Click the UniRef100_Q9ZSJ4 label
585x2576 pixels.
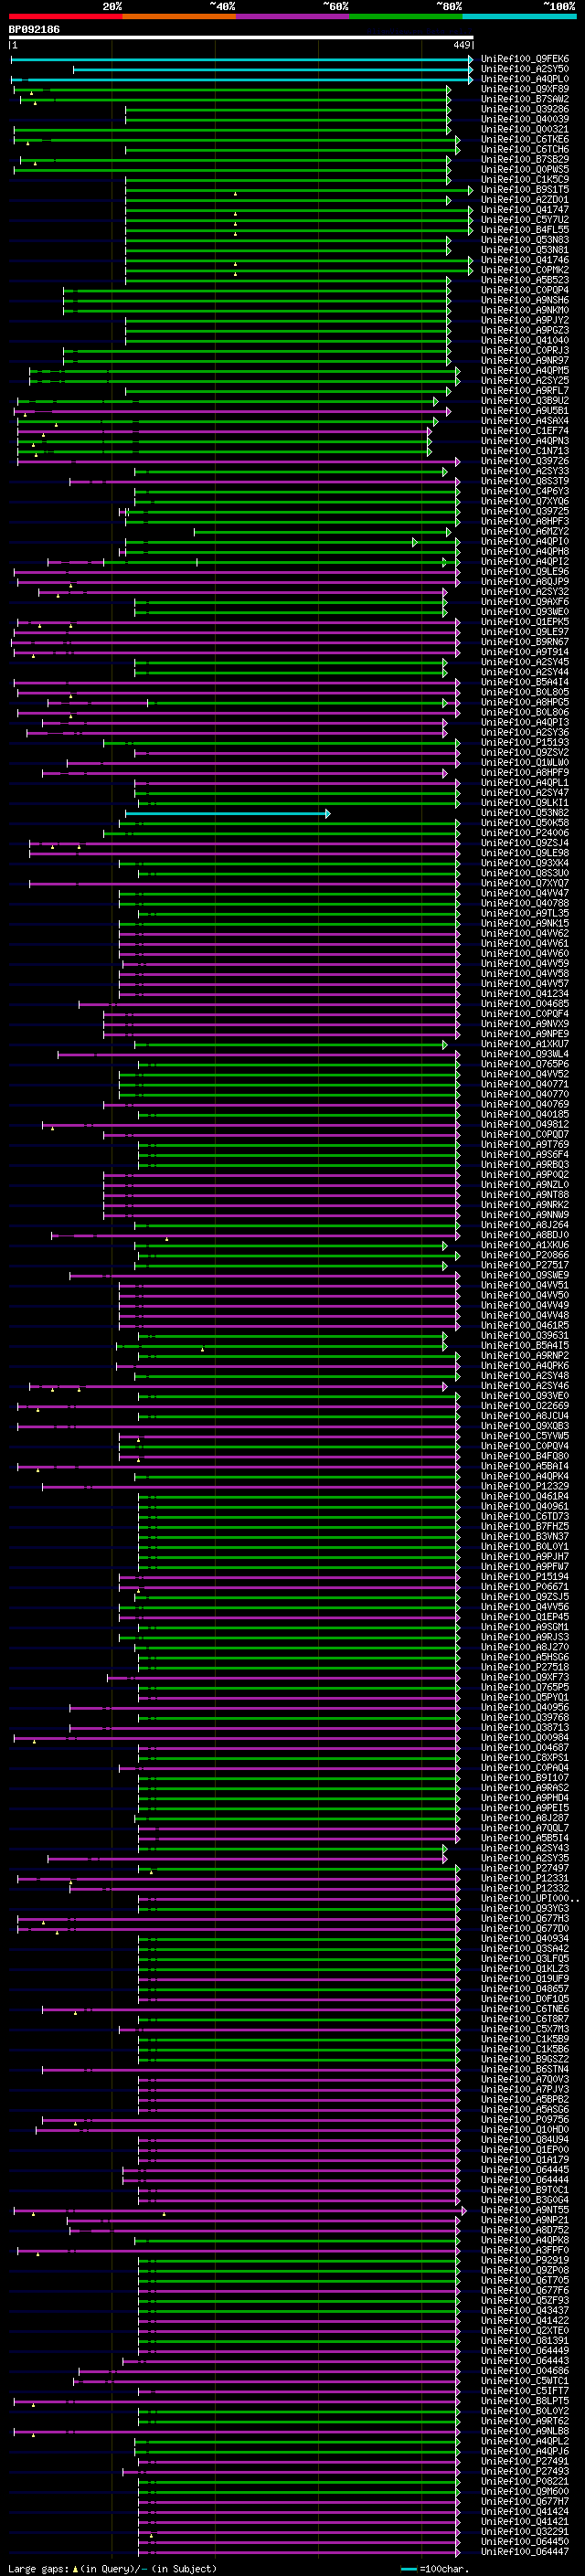click(x=524, y=843)
